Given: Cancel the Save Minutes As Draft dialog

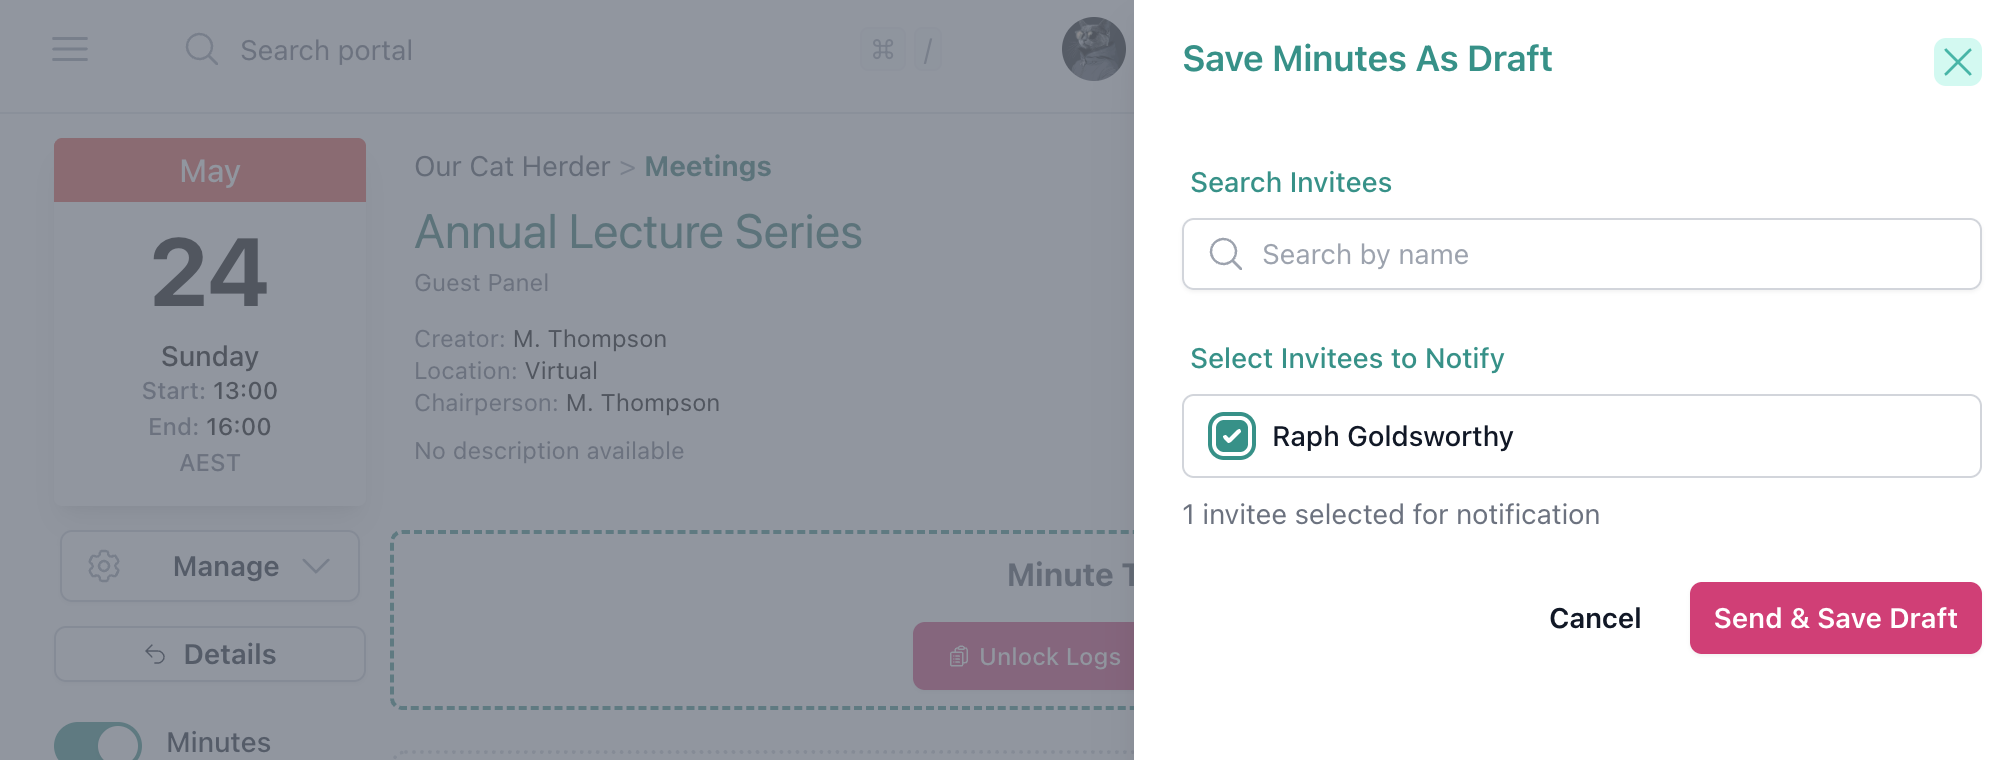Looking at the screenshot, I should point(1594,618).
